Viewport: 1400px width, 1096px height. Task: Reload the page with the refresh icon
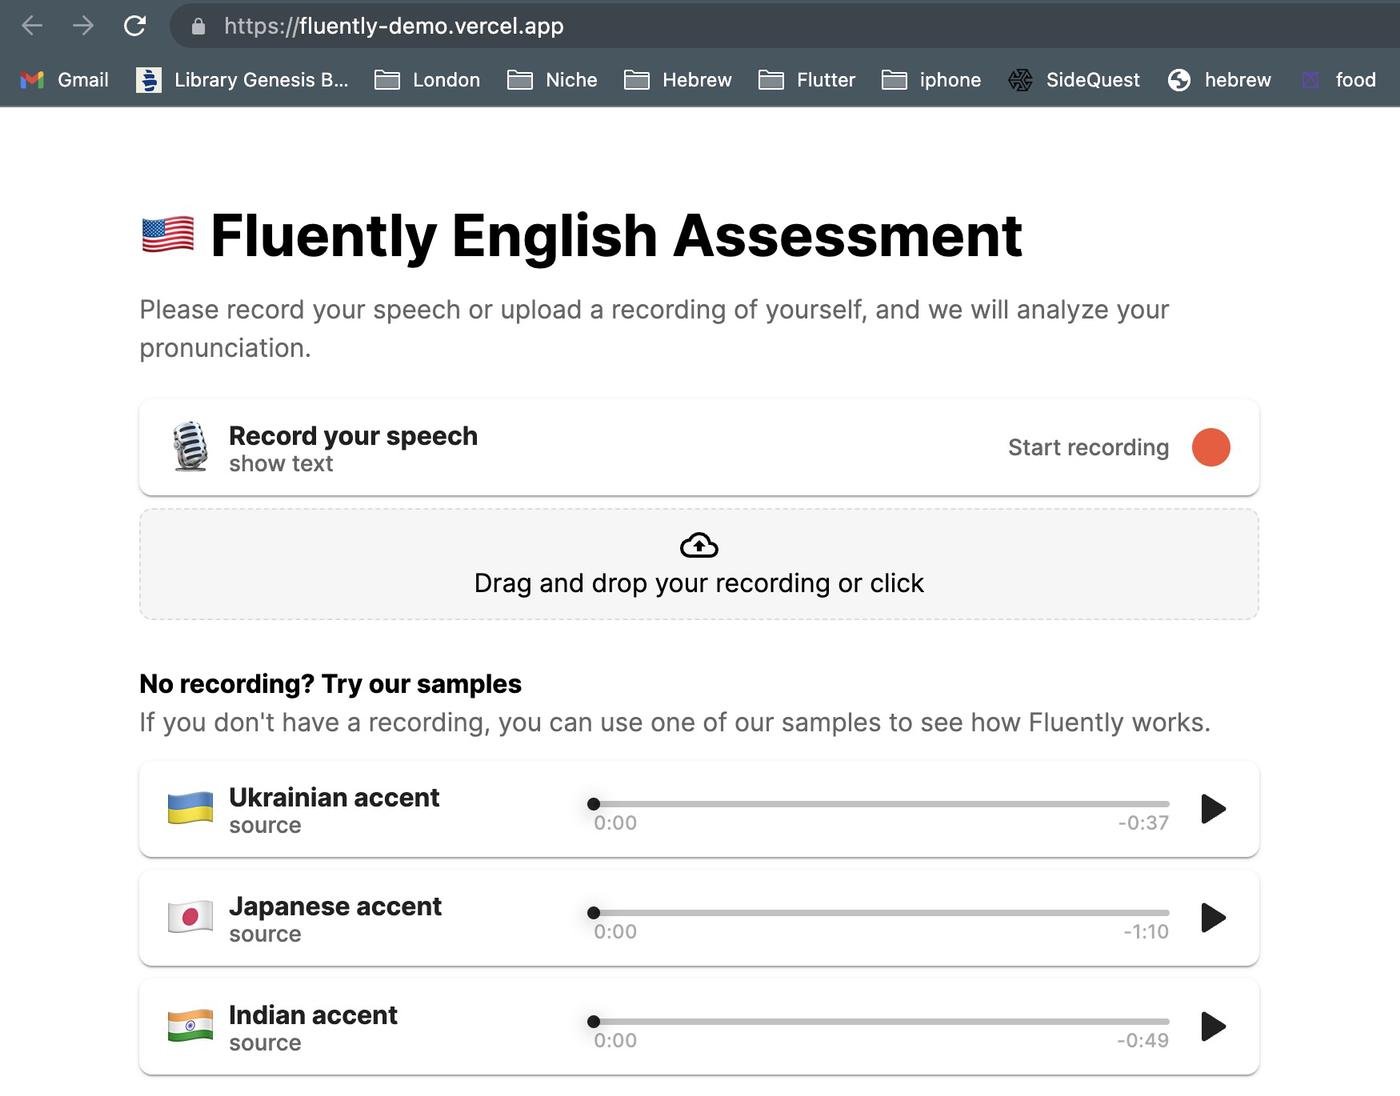click(135, 26)
